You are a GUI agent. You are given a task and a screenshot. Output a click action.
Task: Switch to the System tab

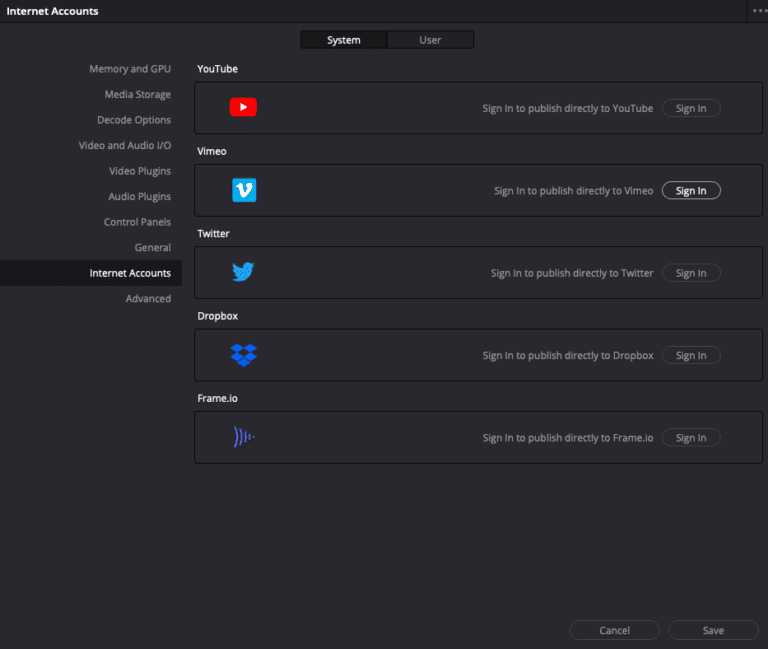pyautogui.click(x=344, y=40)
